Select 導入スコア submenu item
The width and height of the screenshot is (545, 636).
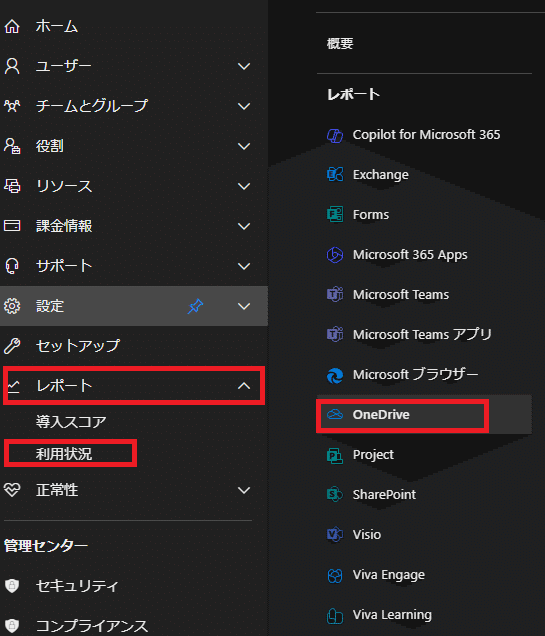[71, 422]
